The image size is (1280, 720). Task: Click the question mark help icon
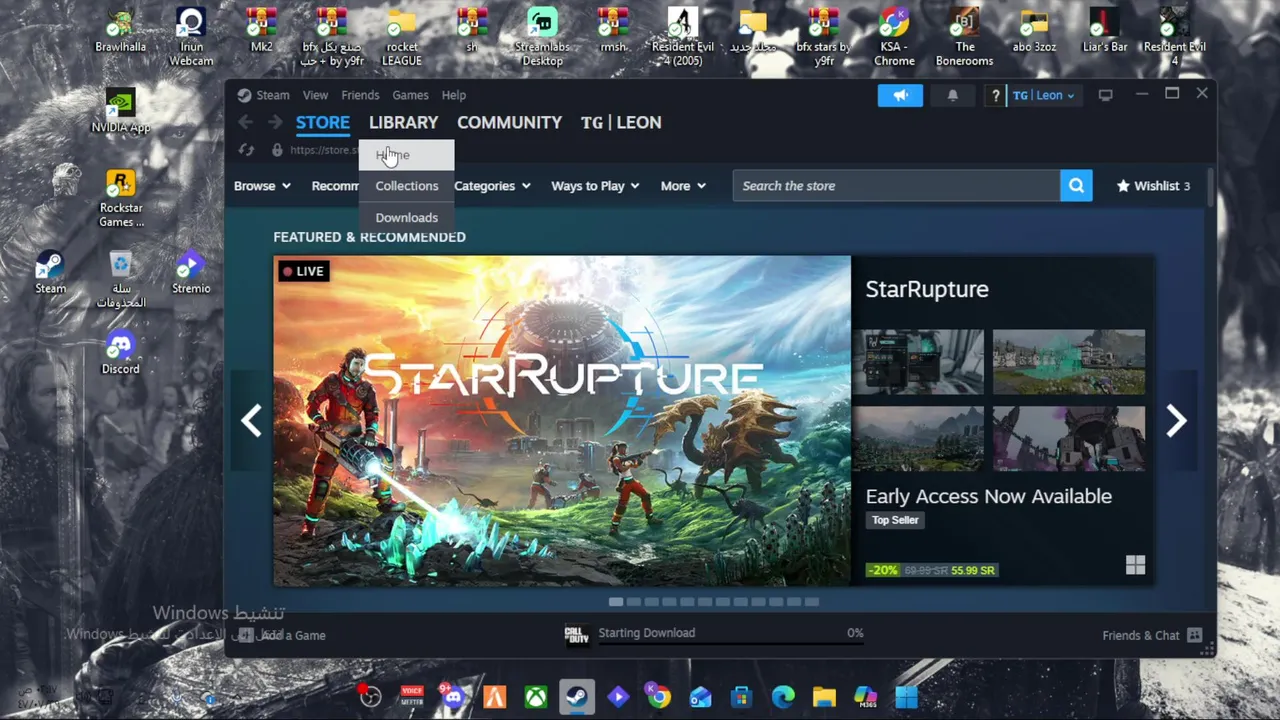point(995,95)
